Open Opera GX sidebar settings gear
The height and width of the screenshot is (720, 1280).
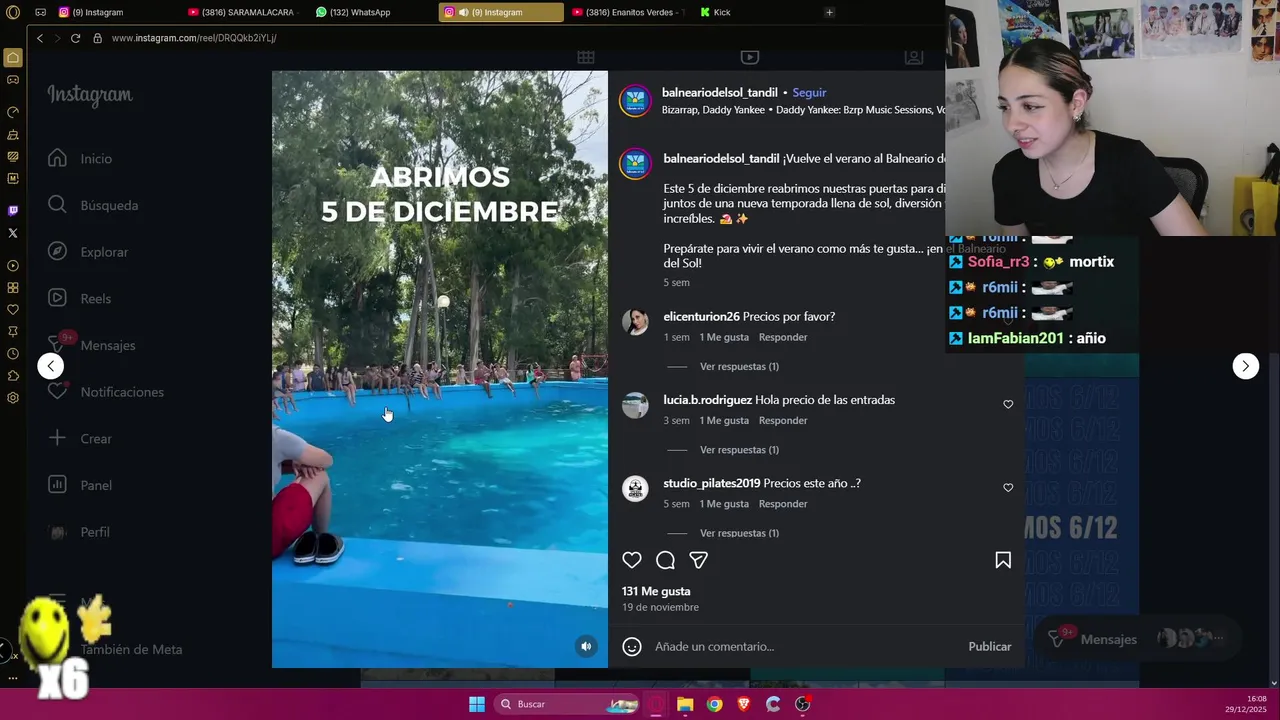[x=13, y=398]
